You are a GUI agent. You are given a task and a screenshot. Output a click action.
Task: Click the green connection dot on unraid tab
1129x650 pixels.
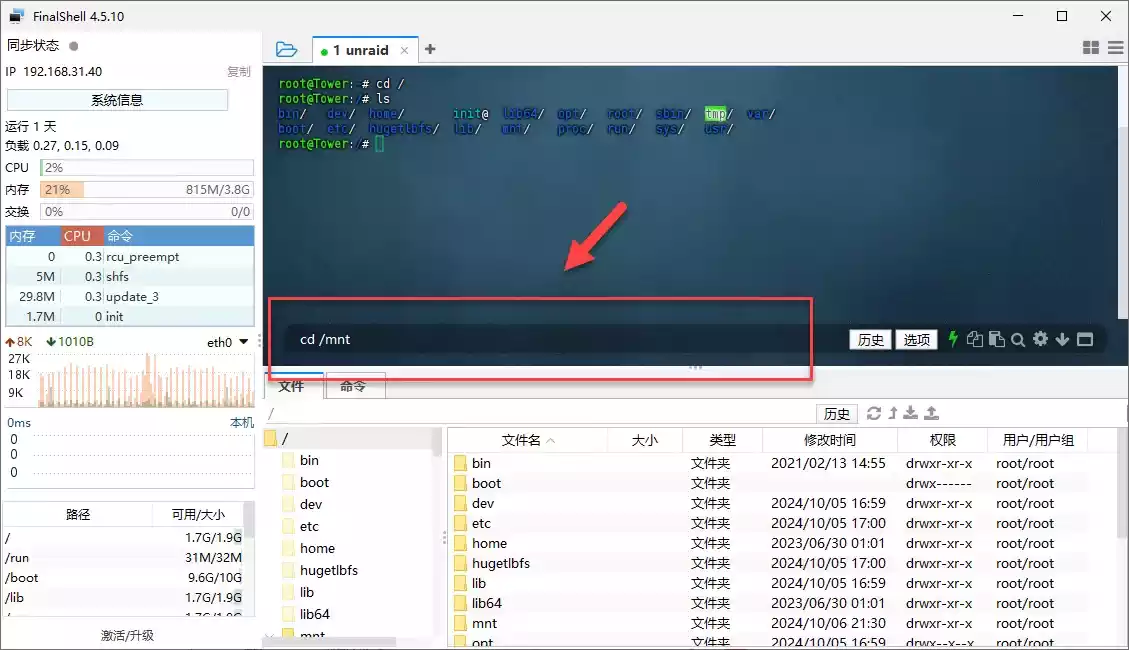[324, 51]
